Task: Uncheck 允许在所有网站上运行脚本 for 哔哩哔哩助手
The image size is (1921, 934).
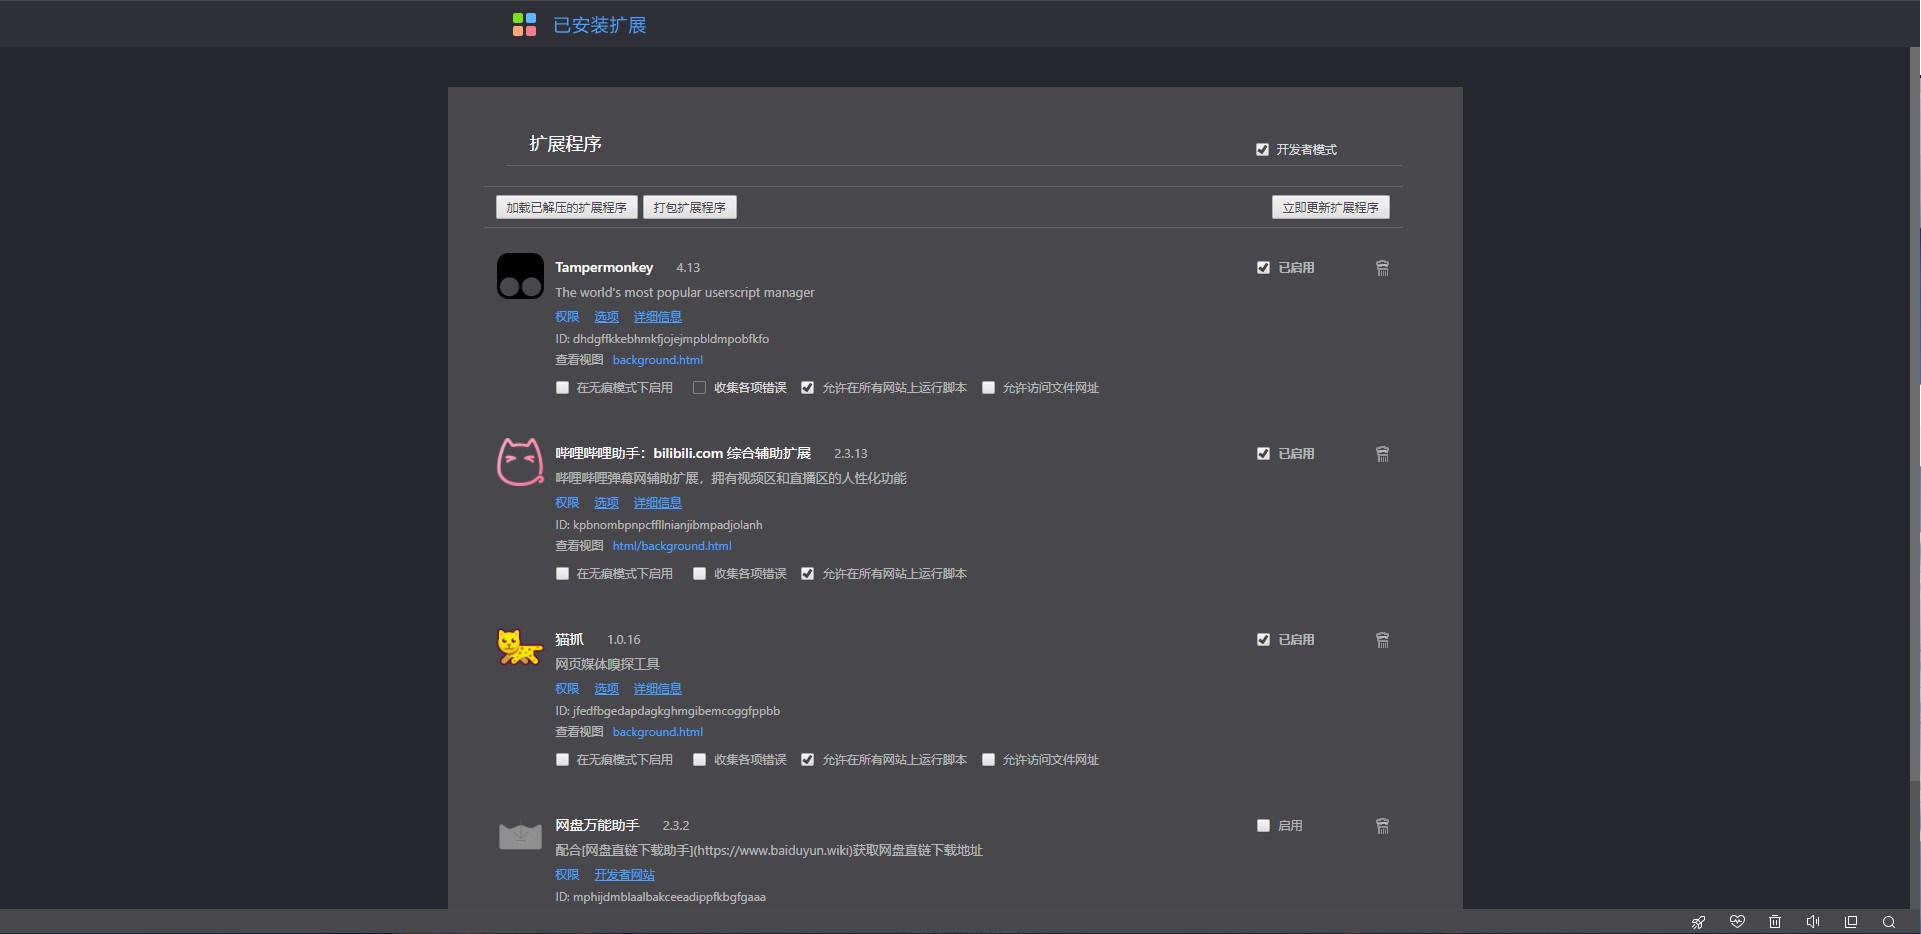Action: coord(807,574)
